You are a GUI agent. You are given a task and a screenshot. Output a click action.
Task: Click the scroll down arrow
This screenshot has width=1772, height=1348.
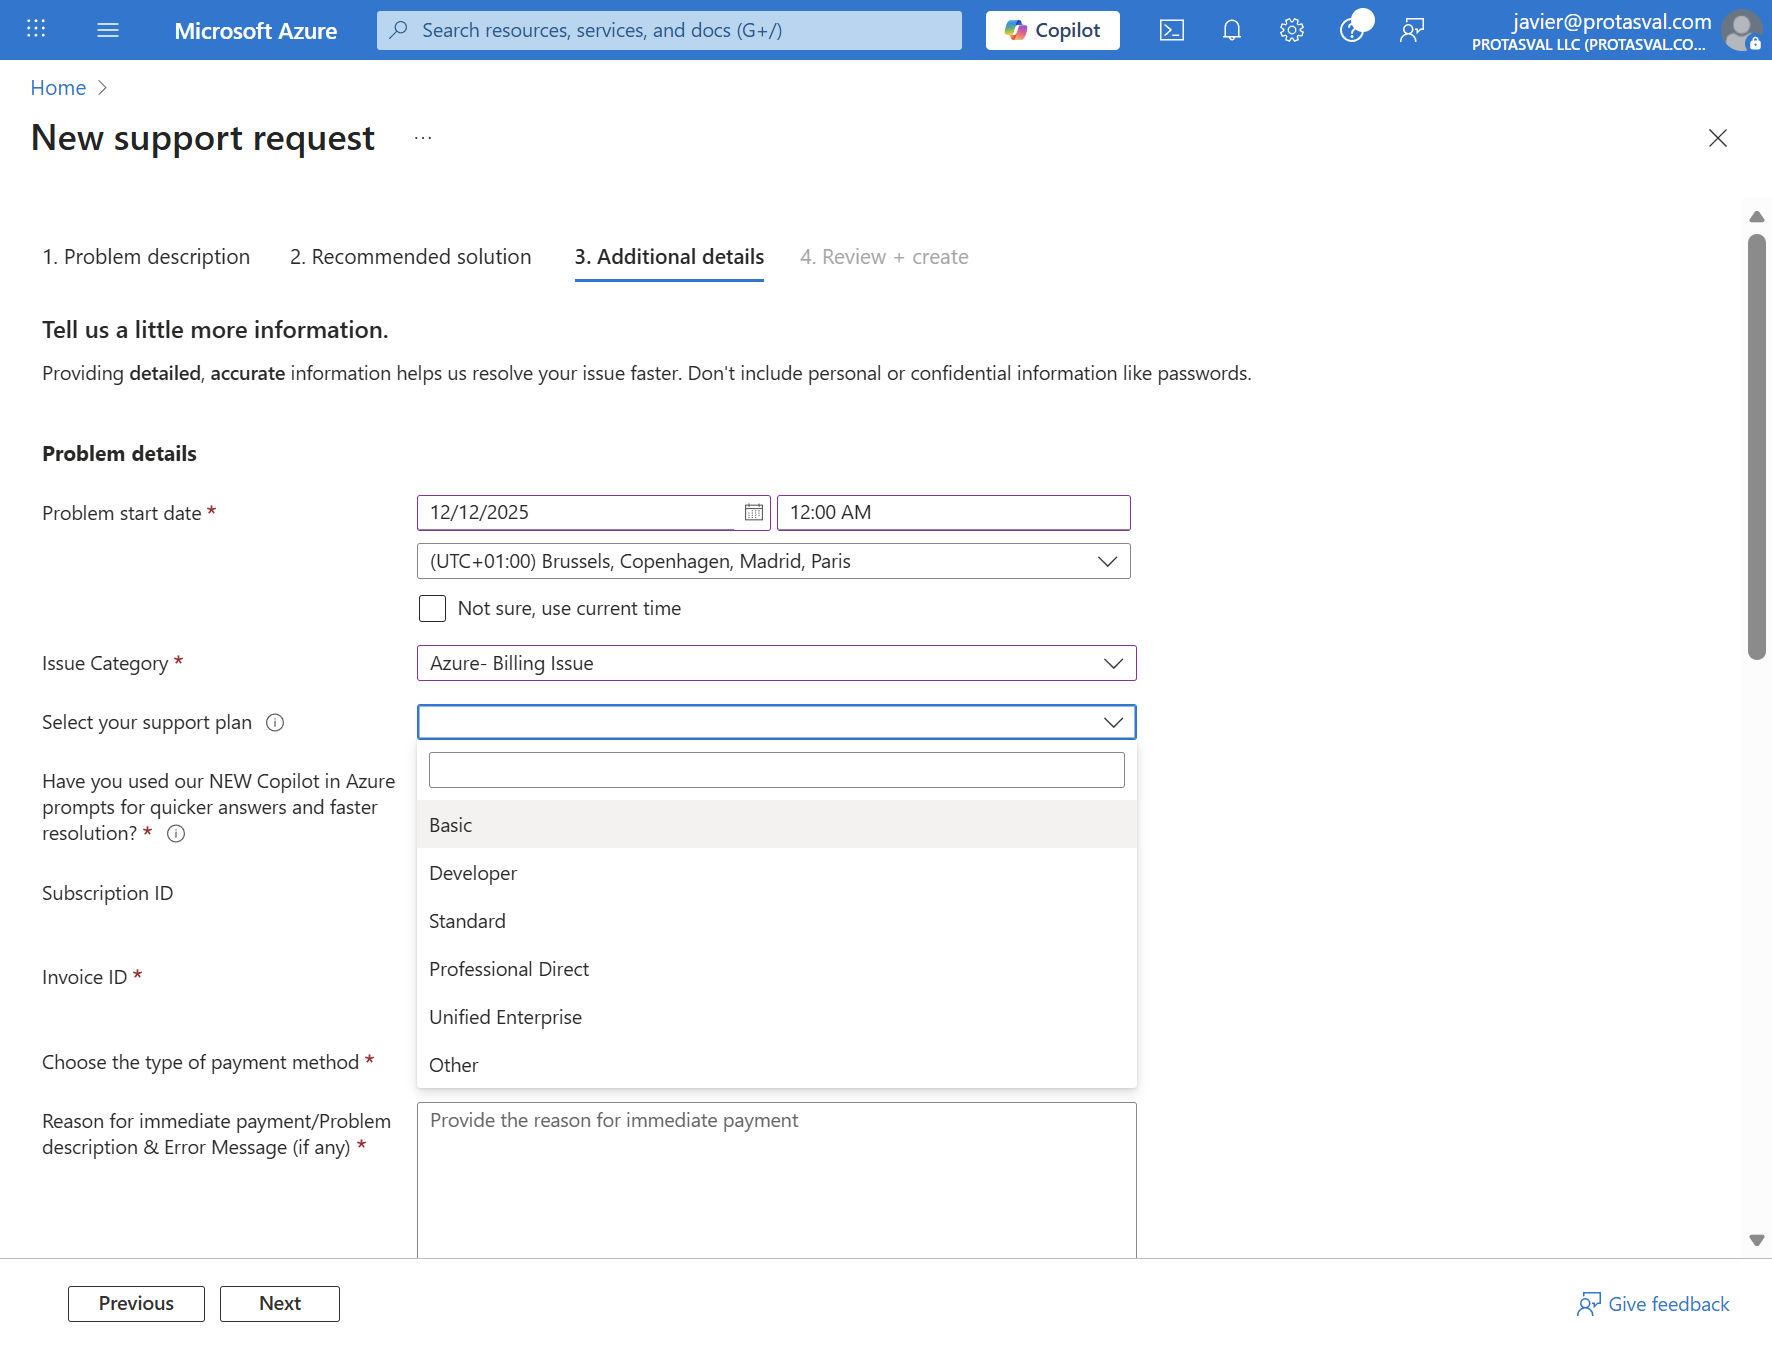pos(1757,1240)
